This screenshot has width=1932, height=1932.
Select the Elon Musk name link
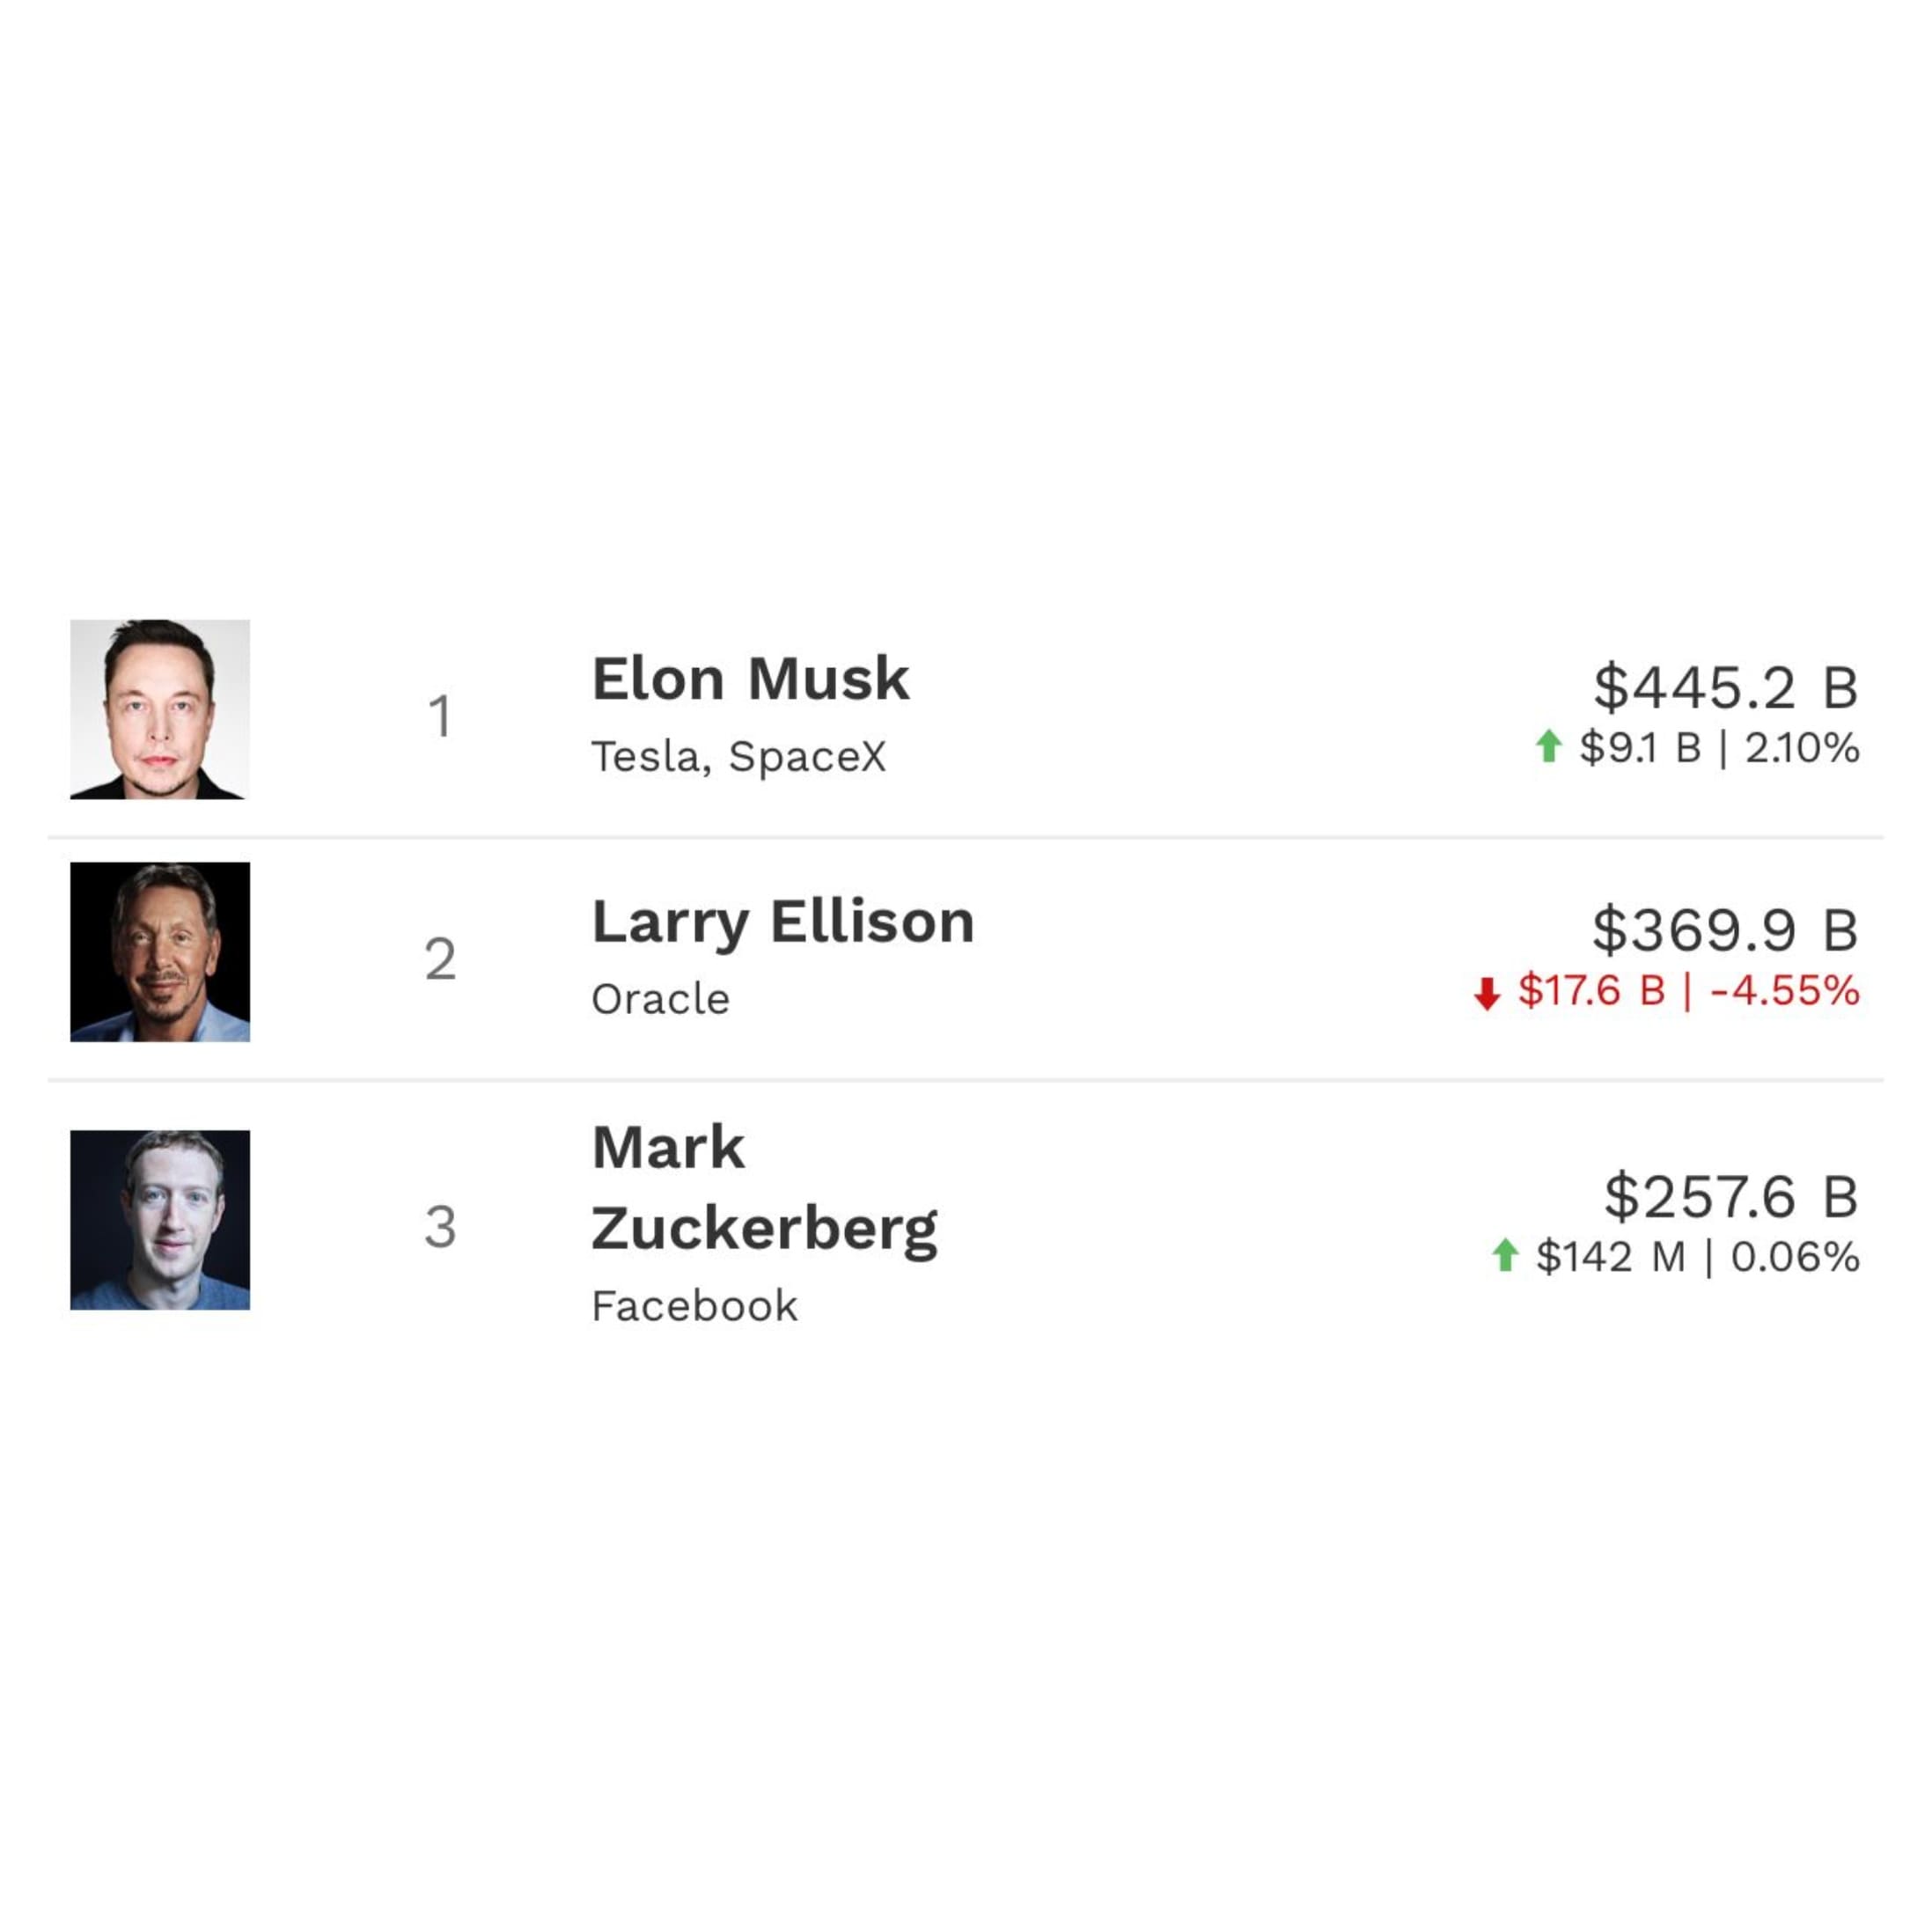point(751,679)
